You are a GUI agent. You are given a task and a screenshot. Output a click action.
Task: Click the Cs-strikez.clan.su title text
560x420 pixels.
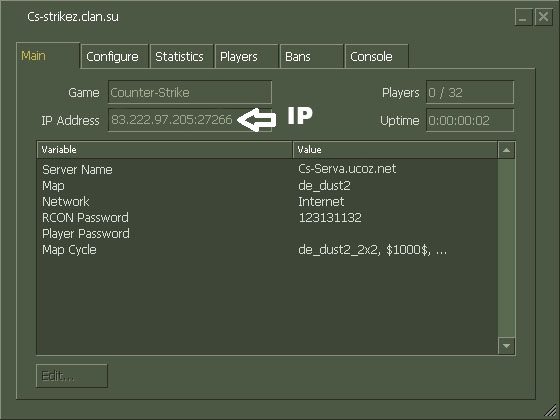tap(73, 17)
